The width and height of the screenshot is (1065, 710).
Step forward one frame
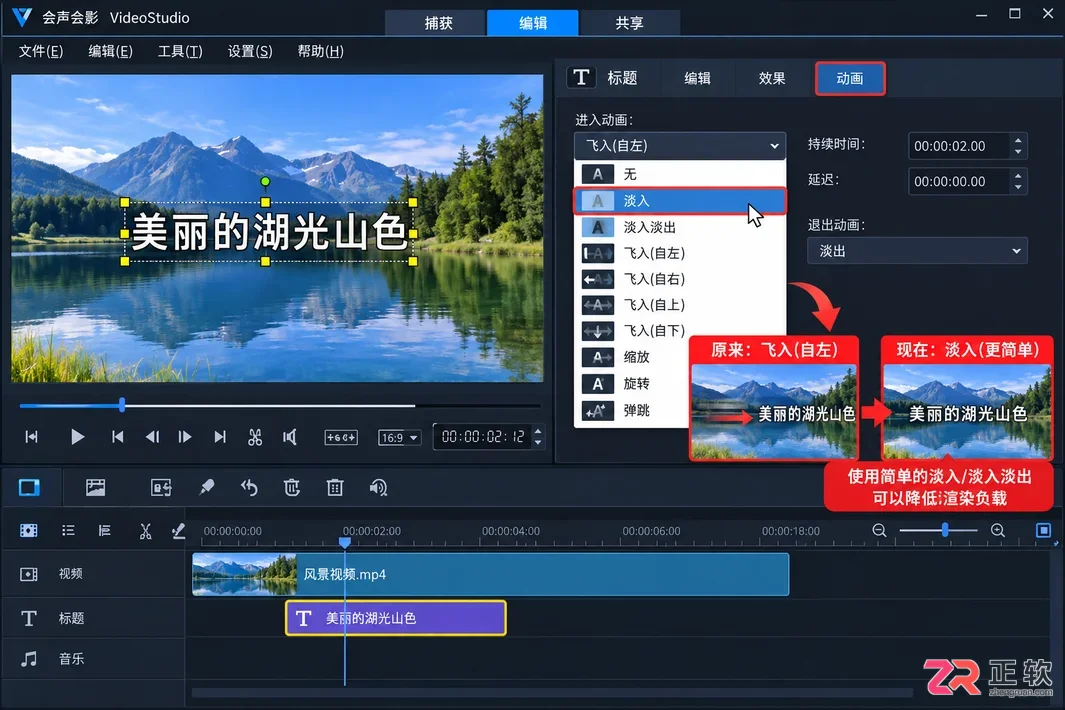click(x=185, y=437)
